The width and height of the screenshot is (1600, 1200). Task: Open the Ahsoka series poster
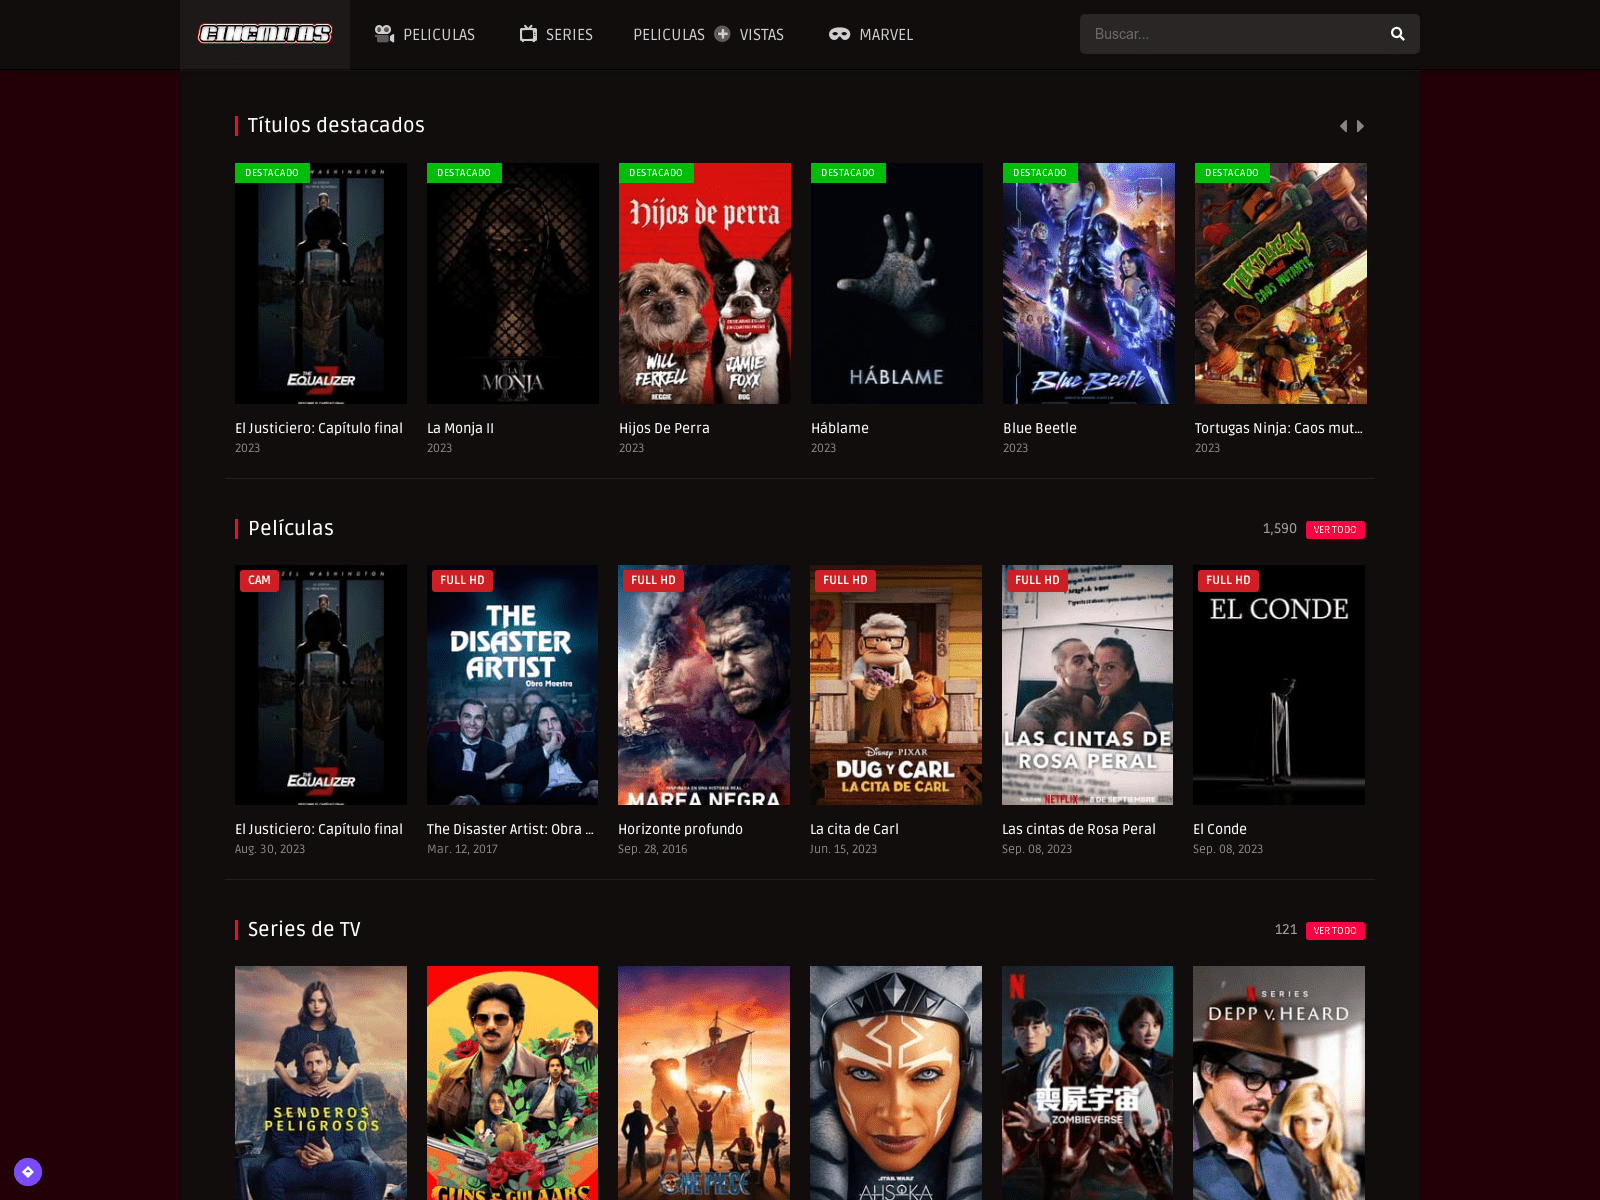pos(896,1083)
